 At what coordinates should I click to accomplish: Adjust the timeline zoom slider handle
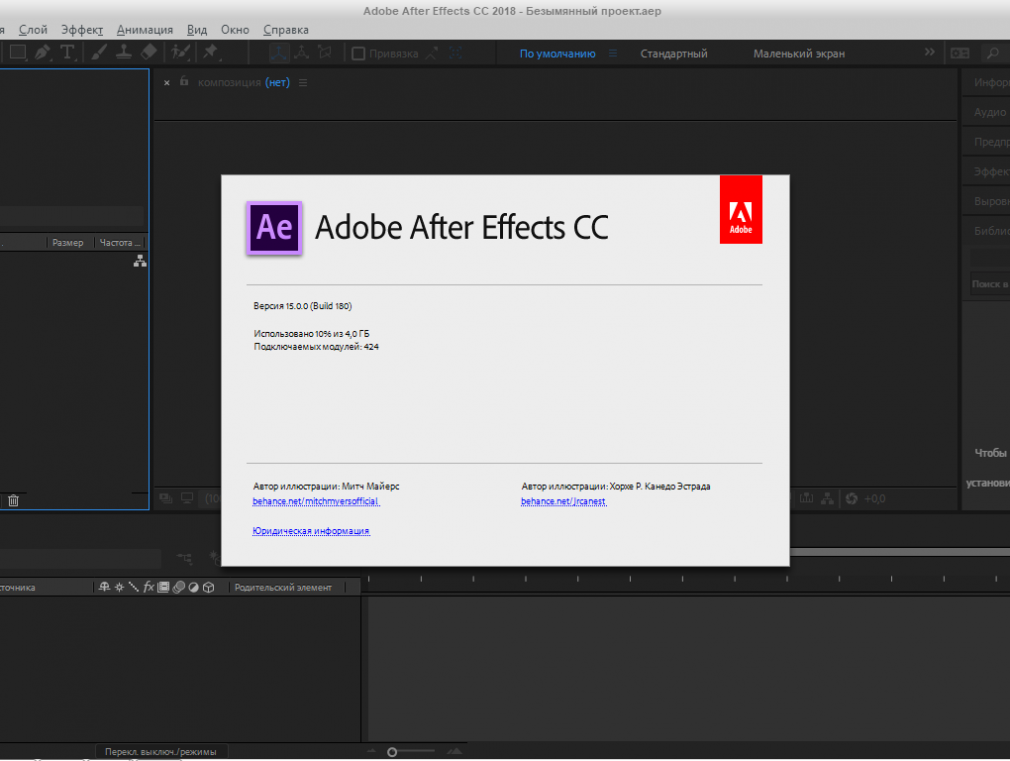[x=392, y=751]
